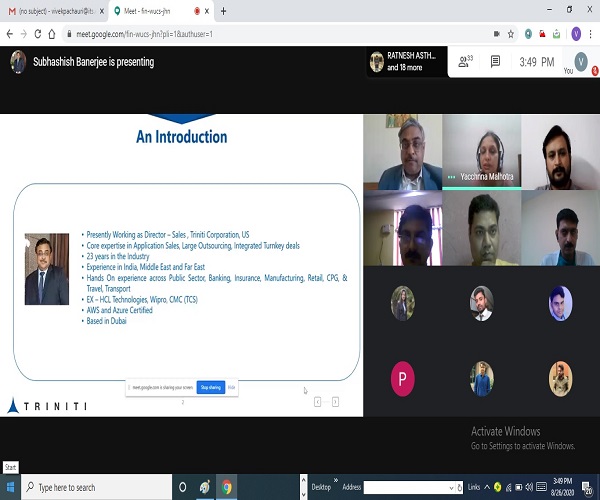The height and width of the screenshot is (500, 600).
Task: Open the browser home page
Action: tap(52, 34)
